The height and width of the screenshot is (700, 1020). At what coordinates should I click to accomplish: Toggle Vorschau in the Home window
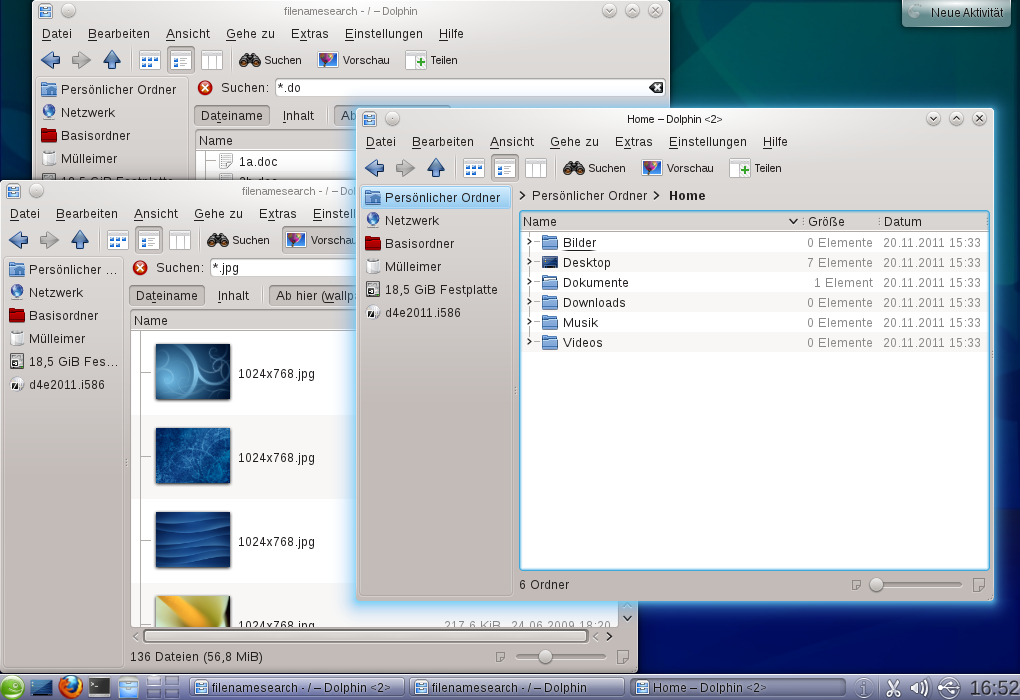point(677,168)
